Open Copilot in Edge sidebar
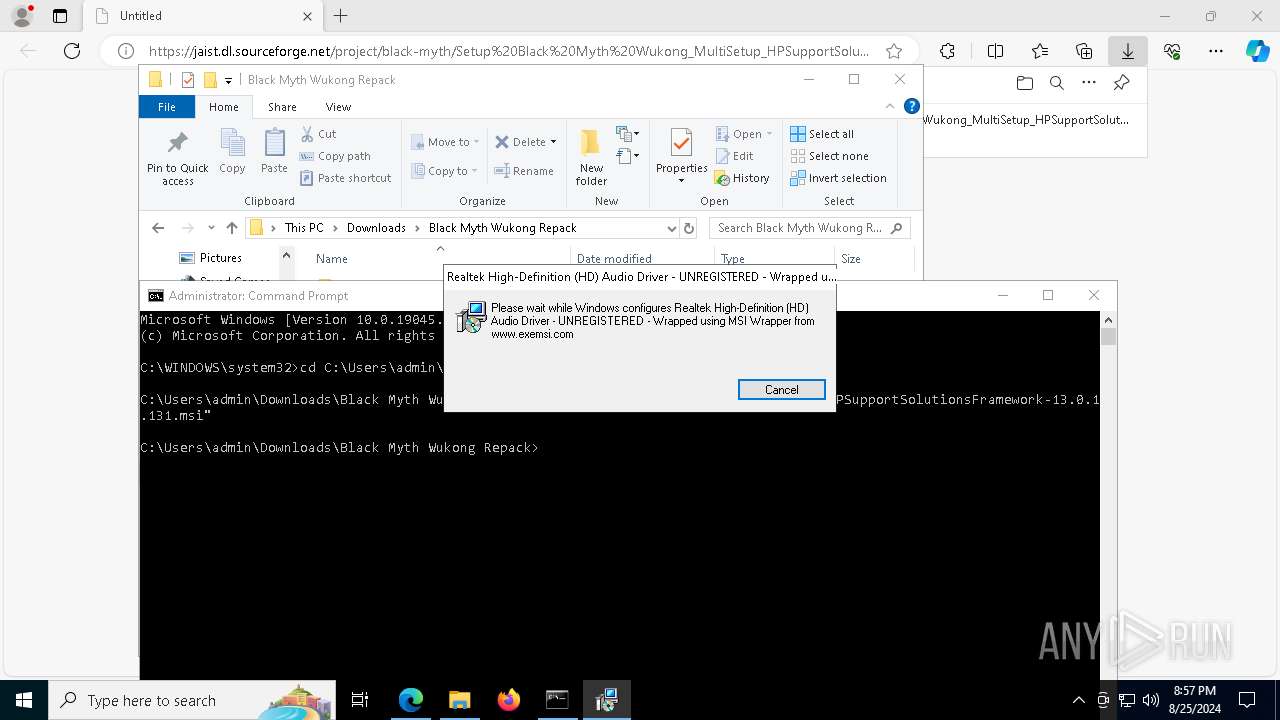Viewport: 1280px width, 720px height. (1257, 51)
